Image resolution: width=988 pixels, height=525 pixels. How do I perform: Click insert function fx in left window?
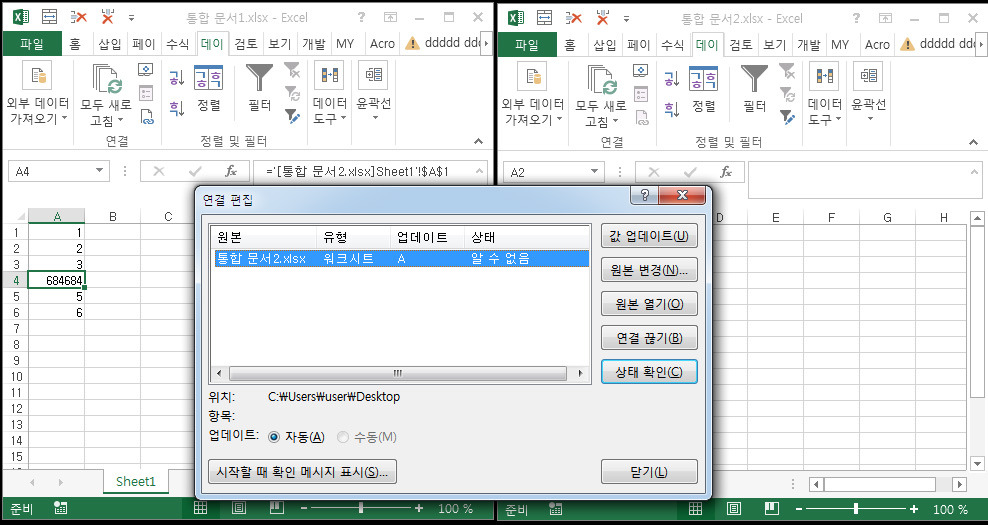pyautogui.click(x=231, y=171)
